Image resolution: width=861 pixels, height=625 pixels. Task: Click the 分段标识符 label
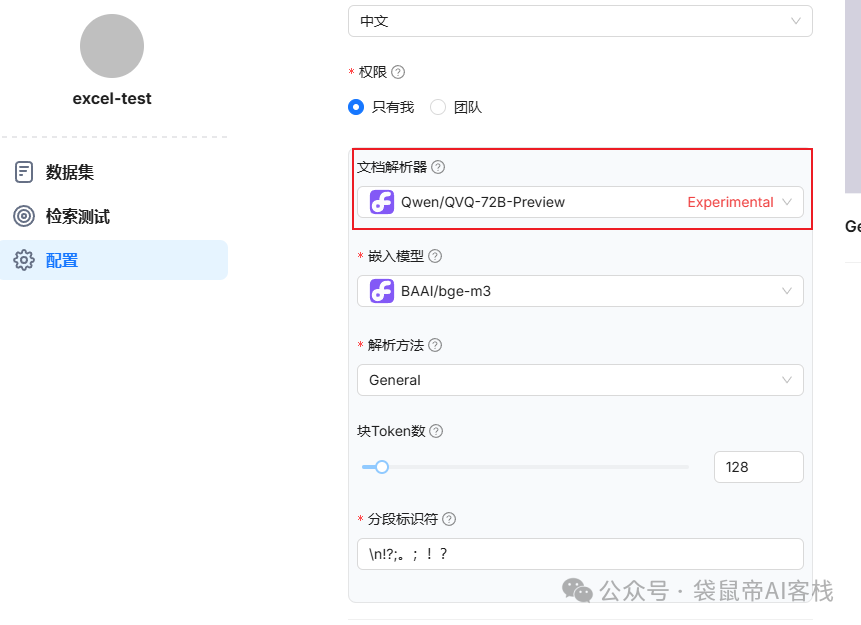tap(403, 519)
